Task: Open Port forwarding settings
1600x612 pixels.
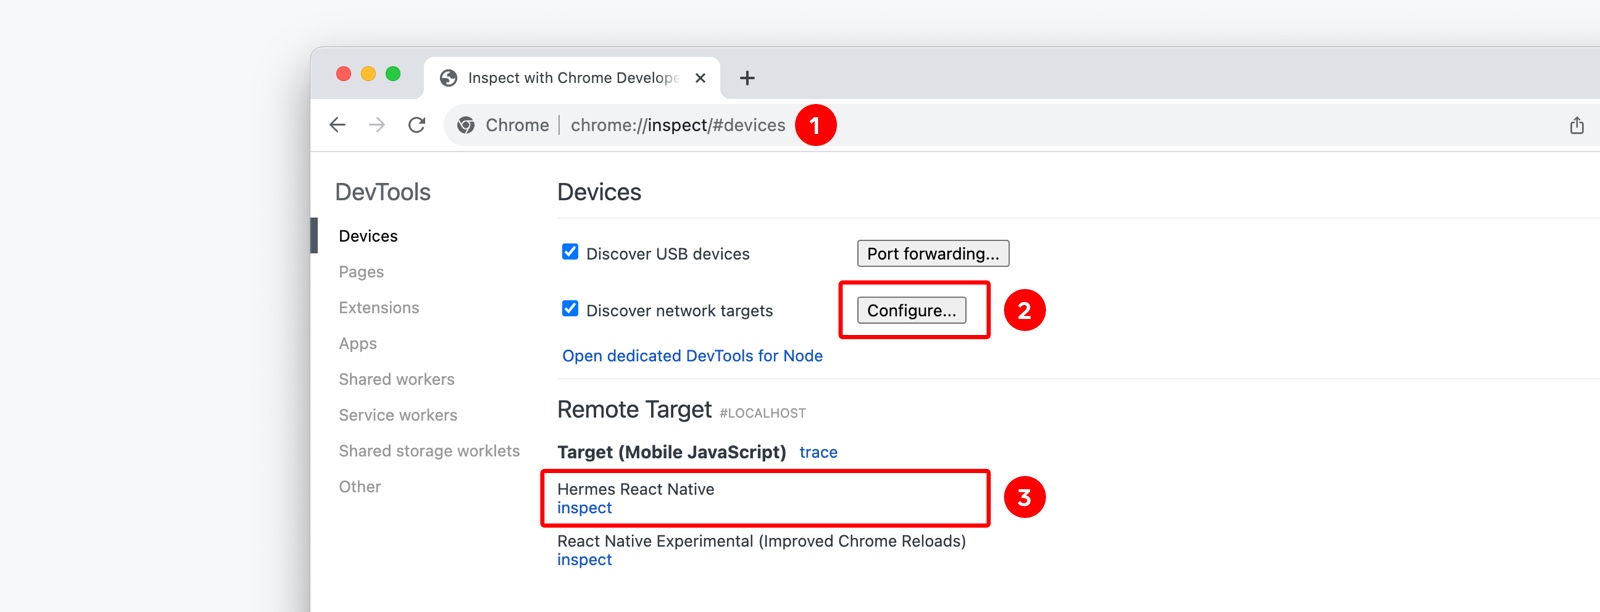Action: coord(933,253)
